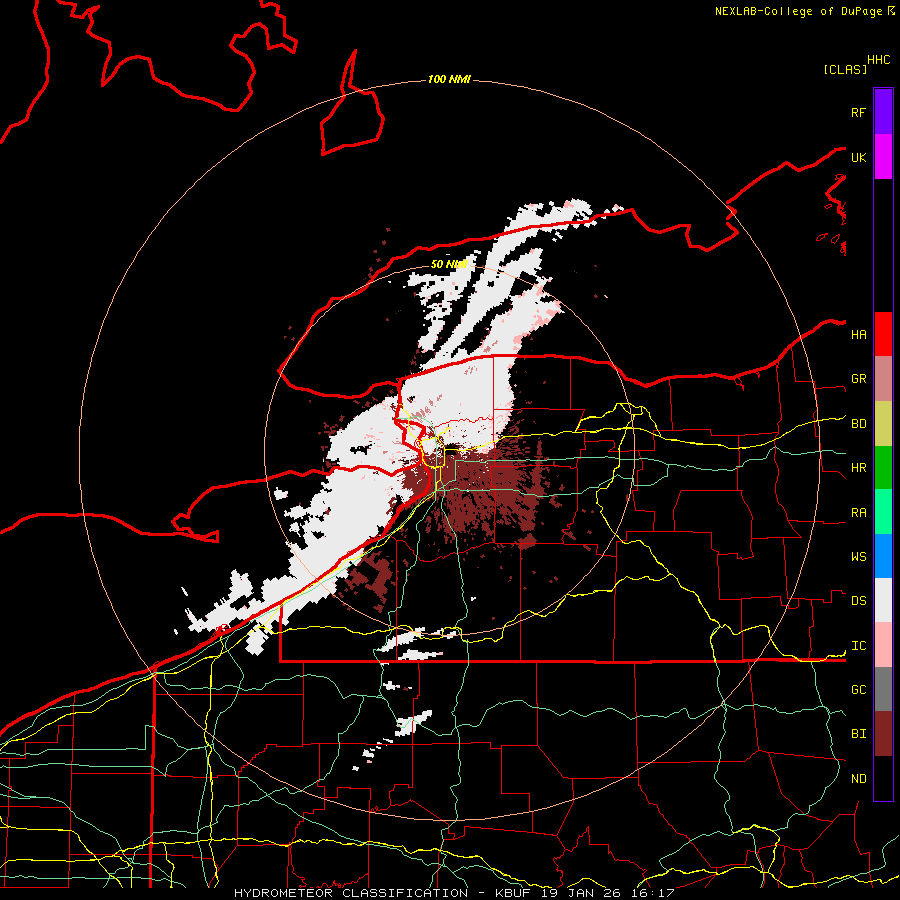Viewport: 900px width, 900px height.
Task: Click the 'UK' legend label
Action: click(858, 157)
